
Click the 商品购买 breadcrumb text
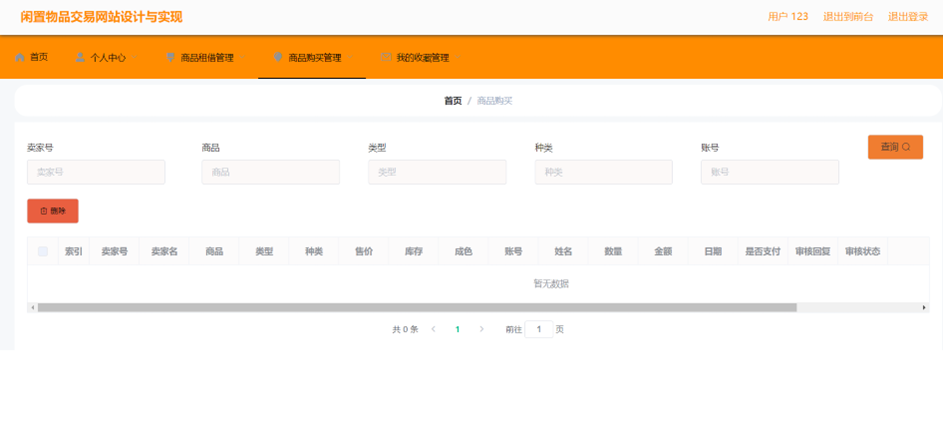pos(495,101)
